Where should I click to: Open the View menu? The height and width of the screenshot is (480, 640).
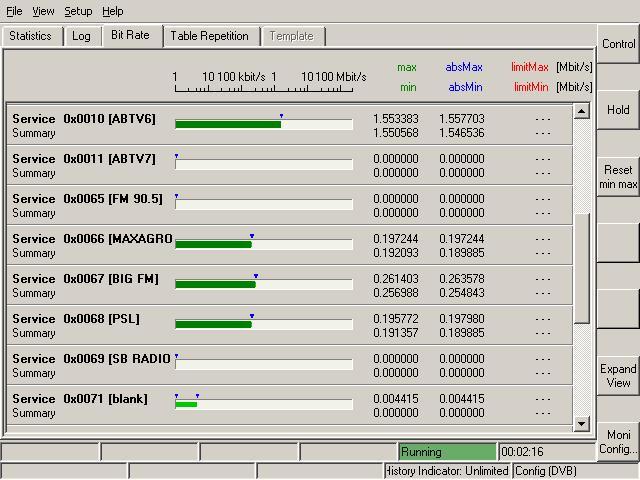click(x=43, y=11)
